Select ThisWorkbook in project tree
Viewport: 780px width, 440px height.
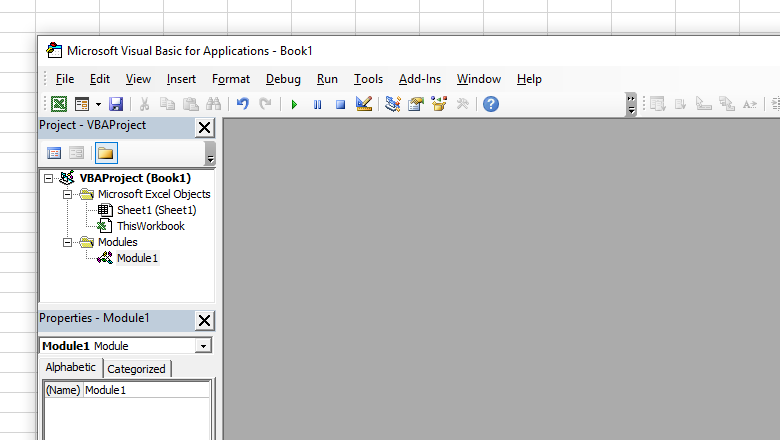(151, 226)
